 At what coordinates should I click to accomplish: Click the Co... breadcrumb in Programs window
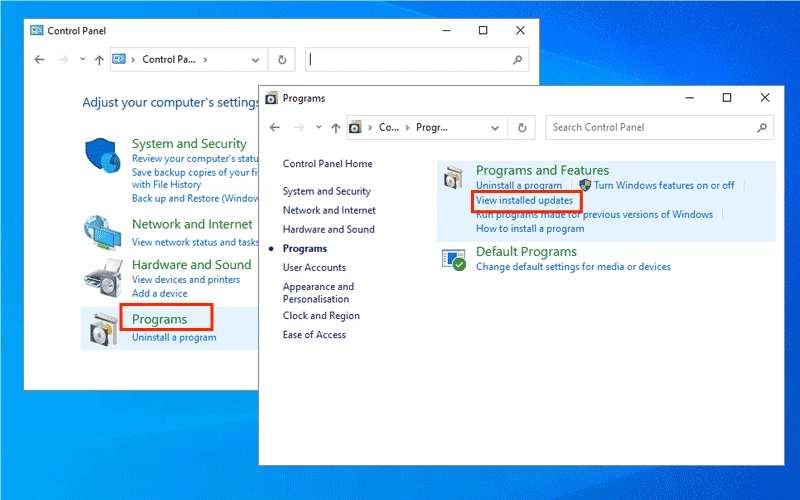[x=389, y=128]
